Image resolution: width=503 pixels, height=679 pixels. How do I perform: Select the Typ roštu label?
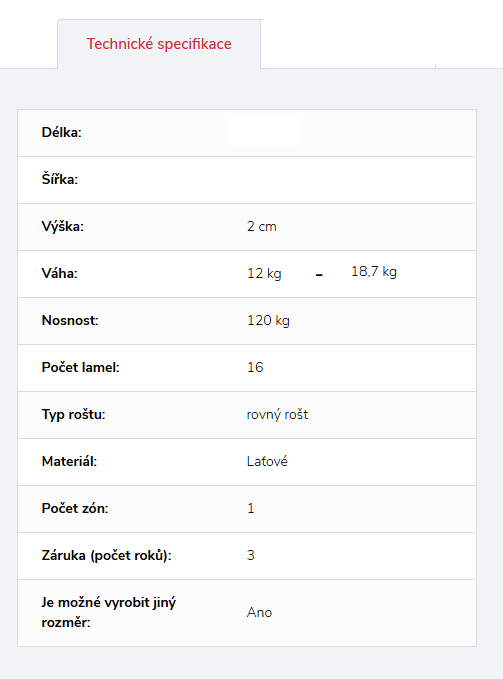(x=74, y=415)
